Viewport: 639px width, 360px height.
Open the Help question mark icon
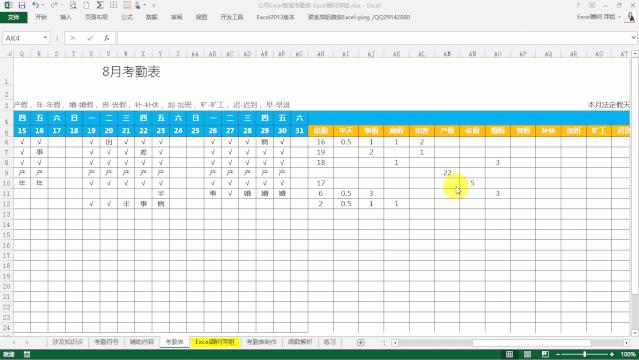coord(578,5)
